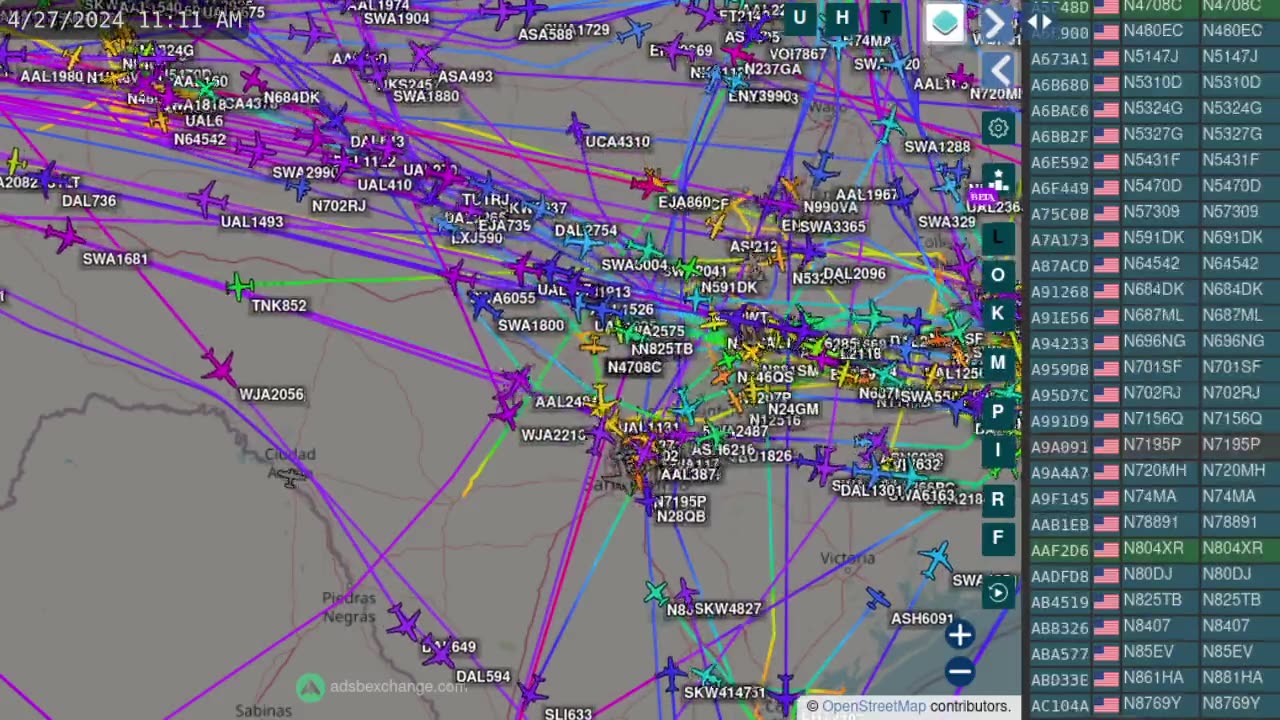Image resolution: width=1280 pixels, height=720 pixels.
Task: Zoom in with the plus button
Action: pos(959,634)
